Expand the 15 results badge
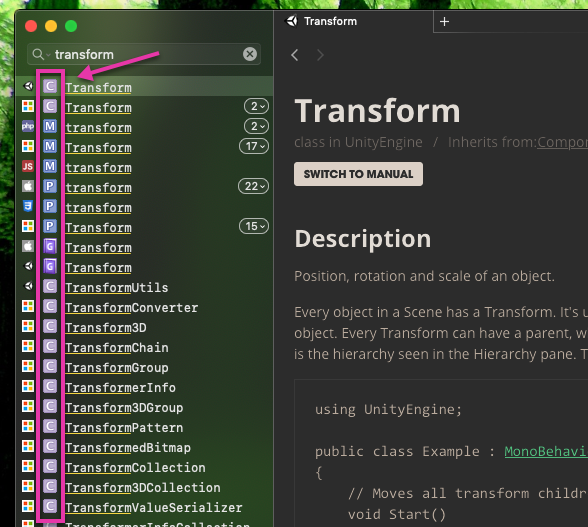This screenshot has height=527, width=588. click(254, 227)
